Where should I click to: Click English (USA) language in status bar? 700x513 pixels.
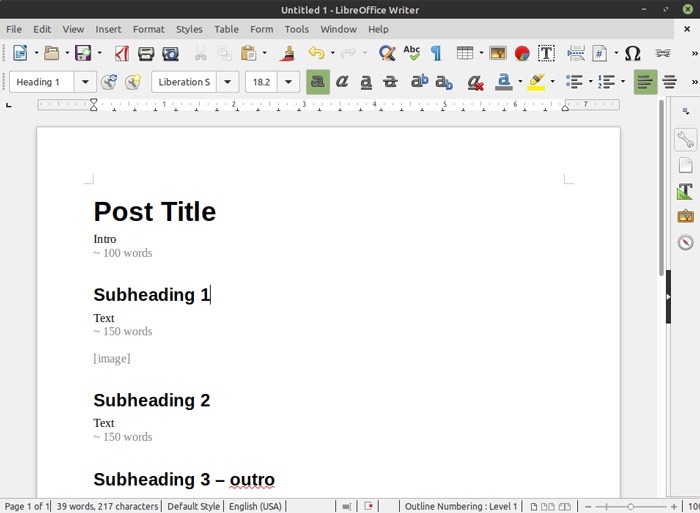click(x=255, y=506)
